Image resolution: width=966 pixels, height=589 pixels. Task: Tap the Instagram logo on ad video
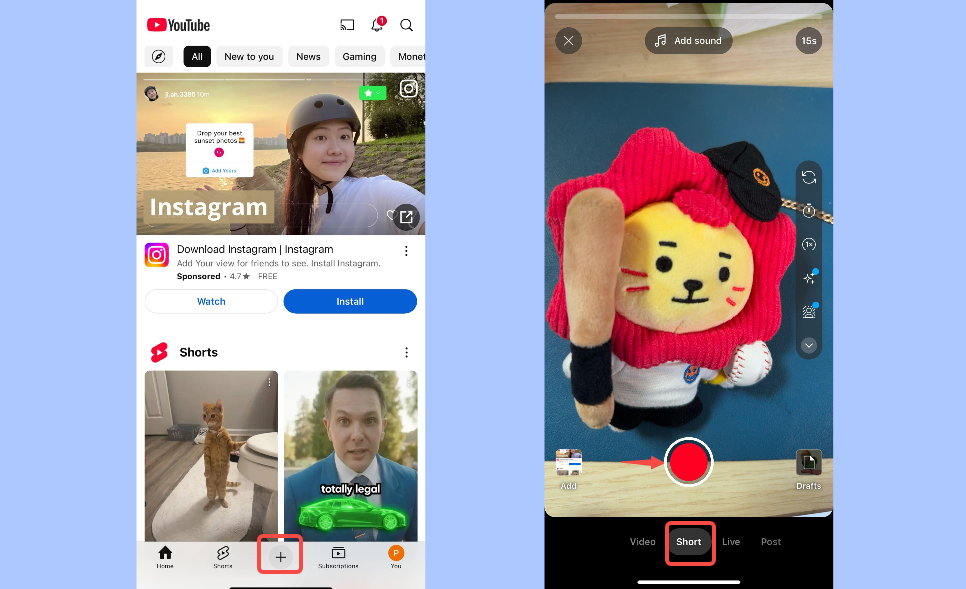pos(408,89)
